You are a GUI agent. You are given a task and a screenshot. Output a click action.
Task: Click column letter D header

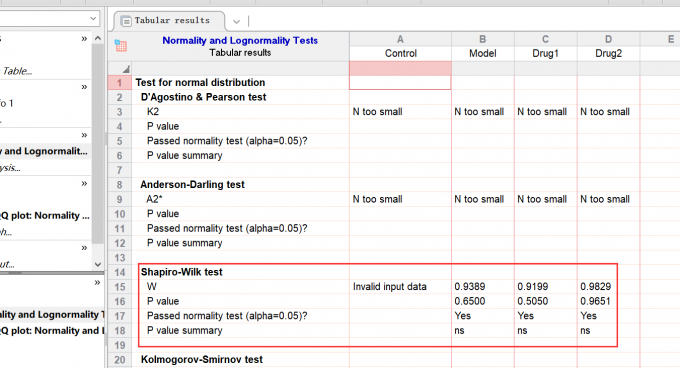pyautogui.click(x=608, y=39)
